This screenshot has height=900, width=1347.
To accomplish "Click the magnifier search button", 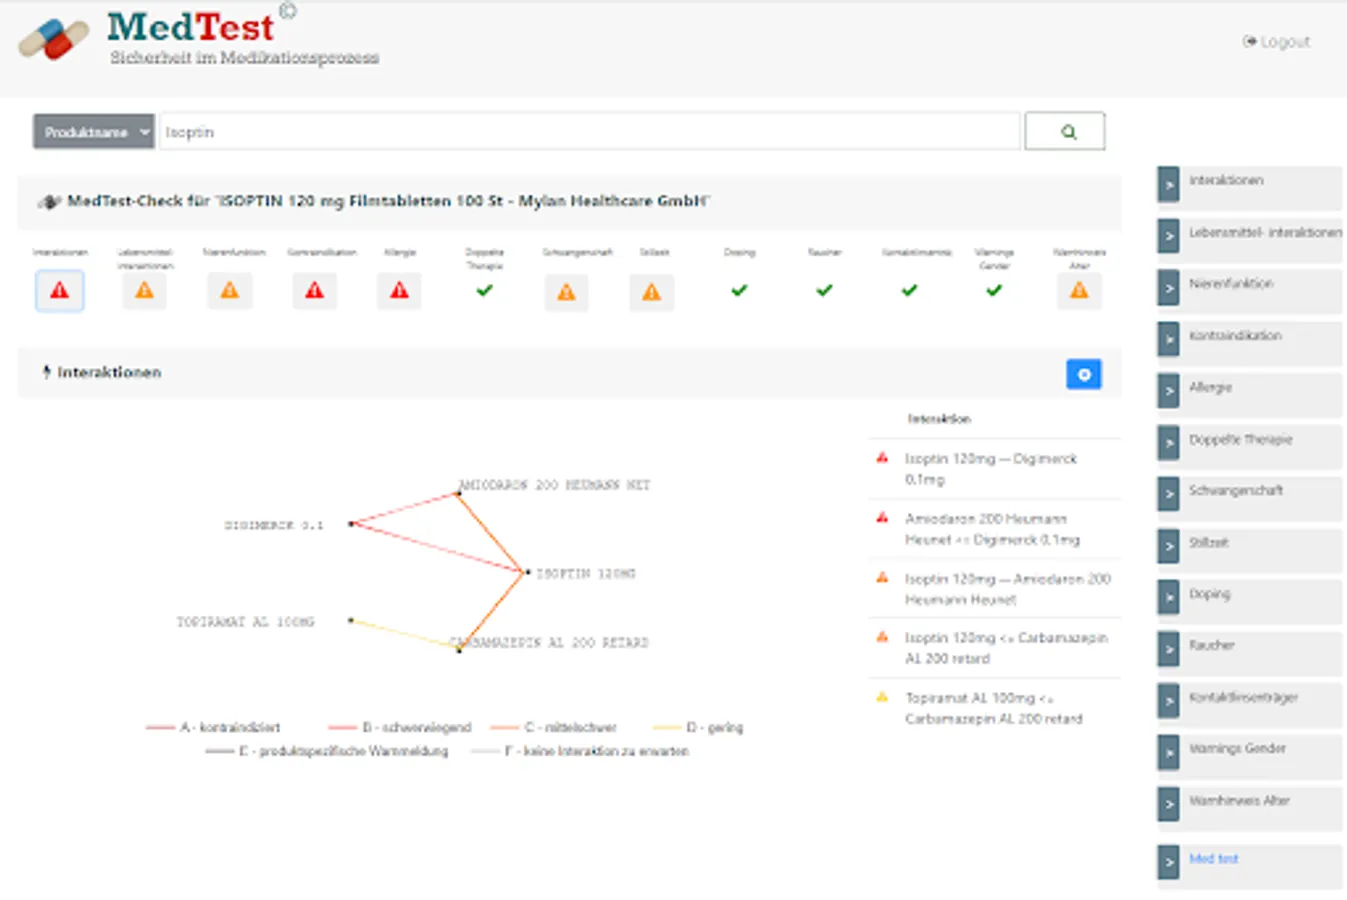I will point(1065,131).
